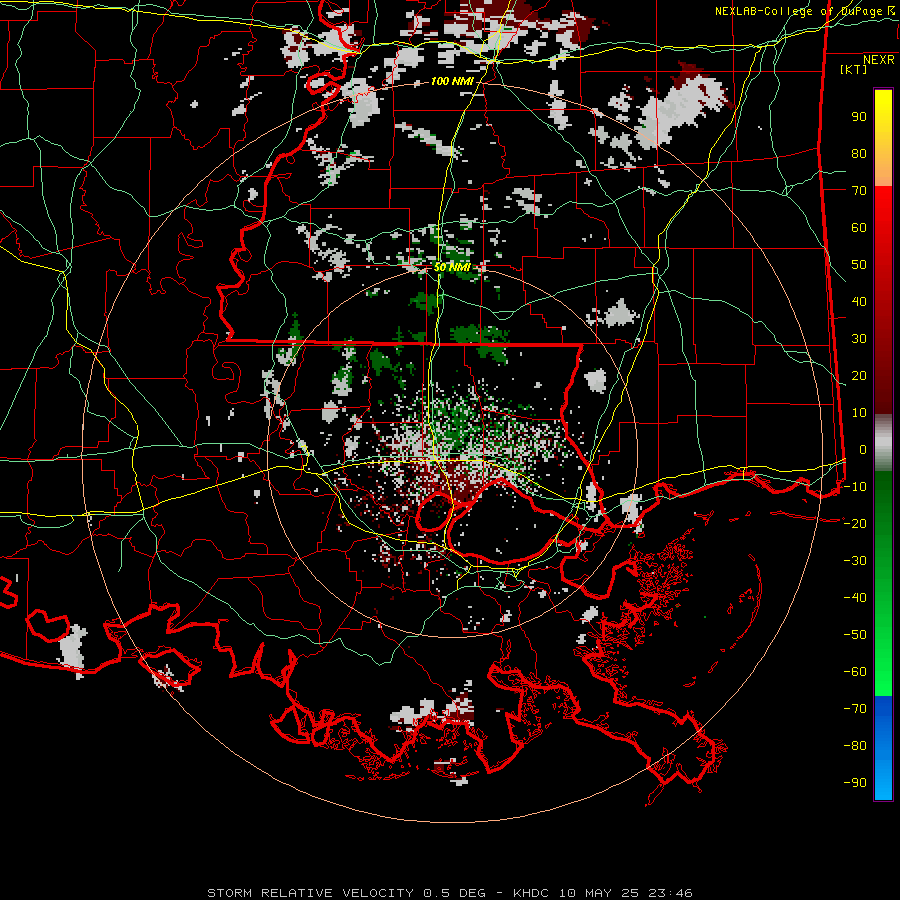Click the -80 knot scale label
This screenshot has height=900, width=900.
point(855,746)
